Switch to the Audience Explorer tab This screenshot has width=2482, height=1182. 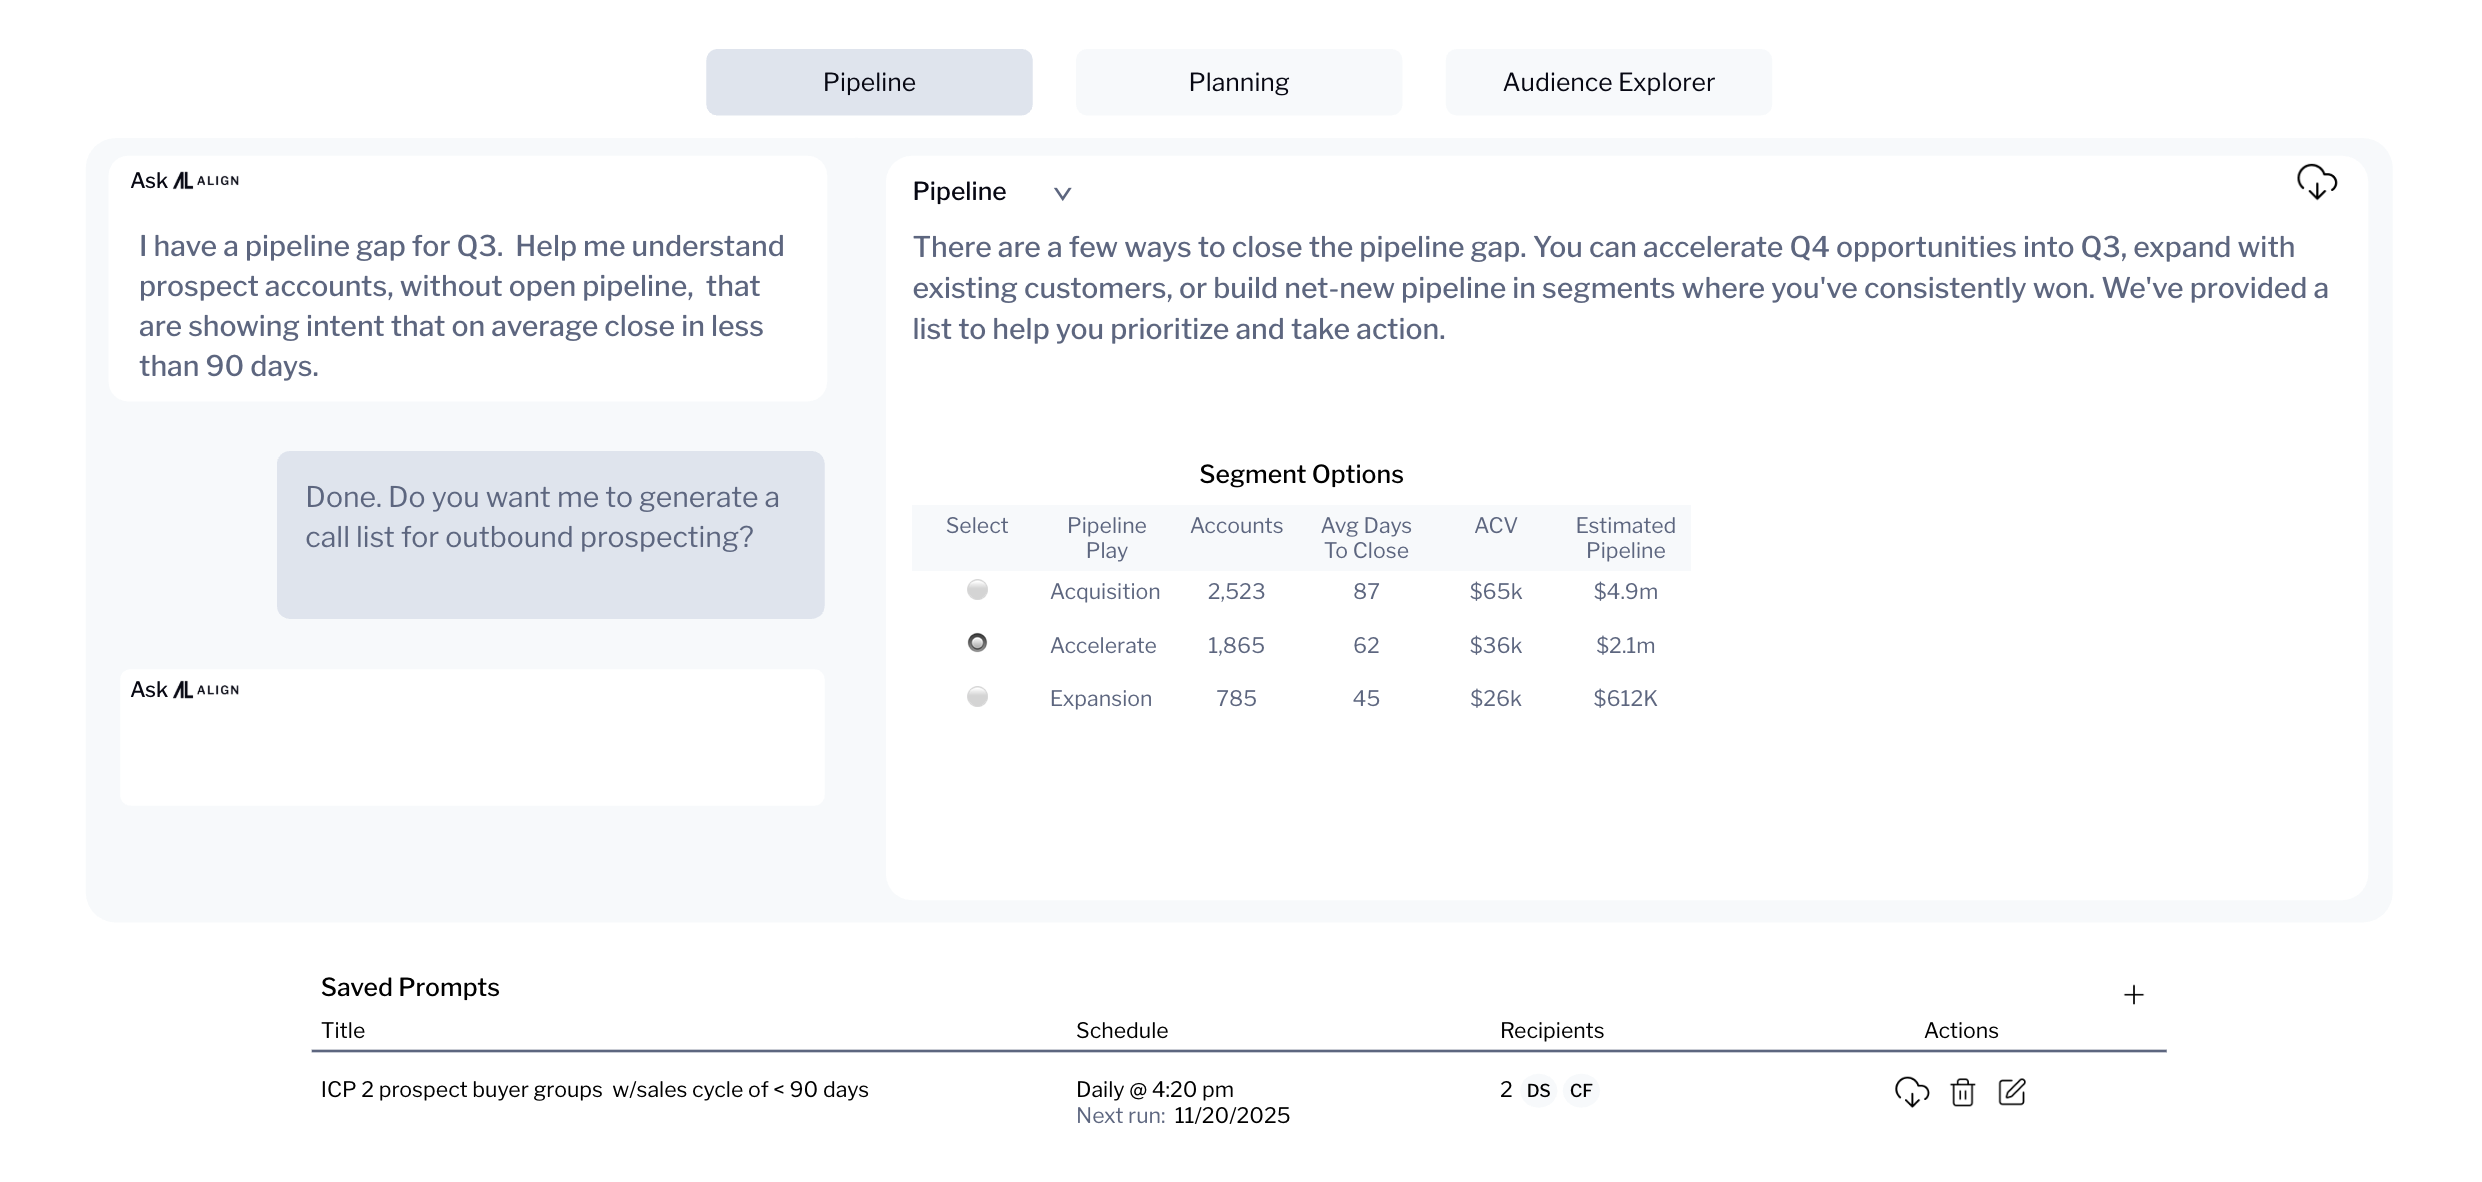point(1608,82)
